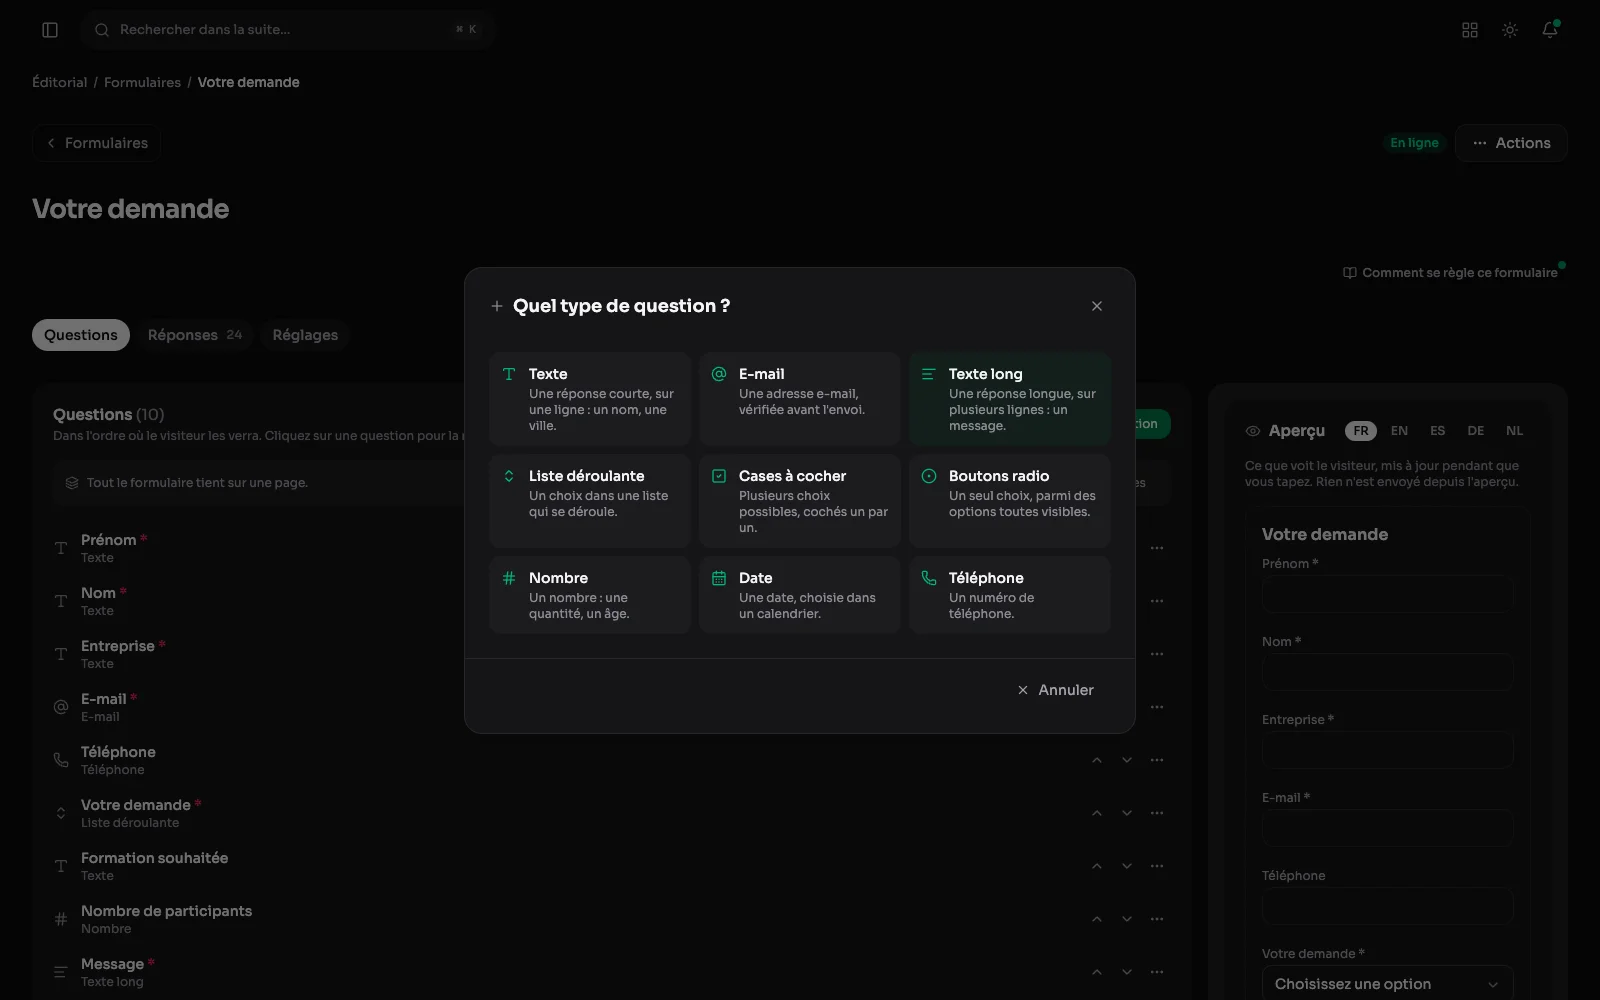1600x1000 pixels.
Task: Select ES preview language
Action: 1437,431
